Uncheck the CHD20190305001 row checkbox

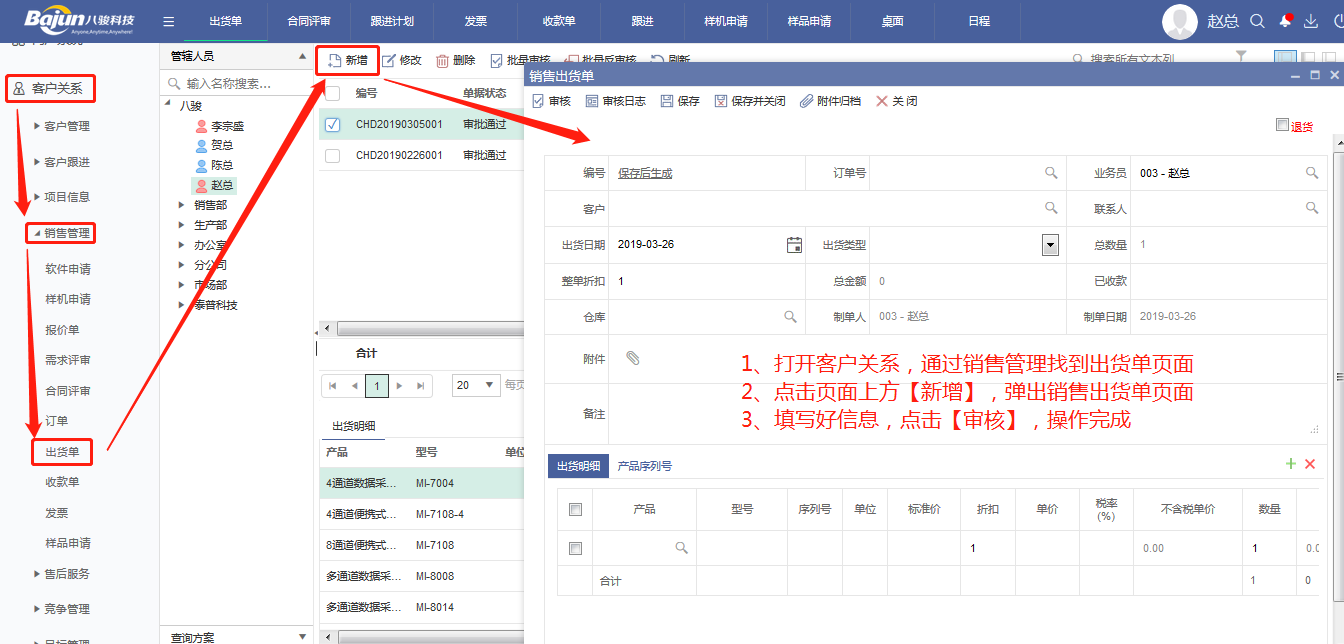tap(333, 125)
